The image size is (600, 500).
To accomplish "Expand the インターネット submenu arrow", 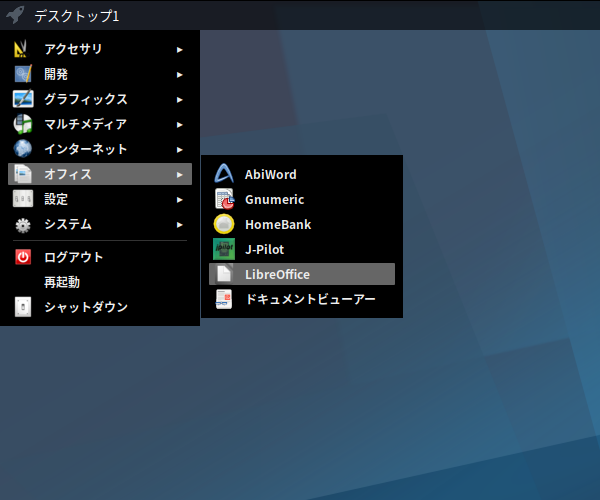I will tap(179, 150).
